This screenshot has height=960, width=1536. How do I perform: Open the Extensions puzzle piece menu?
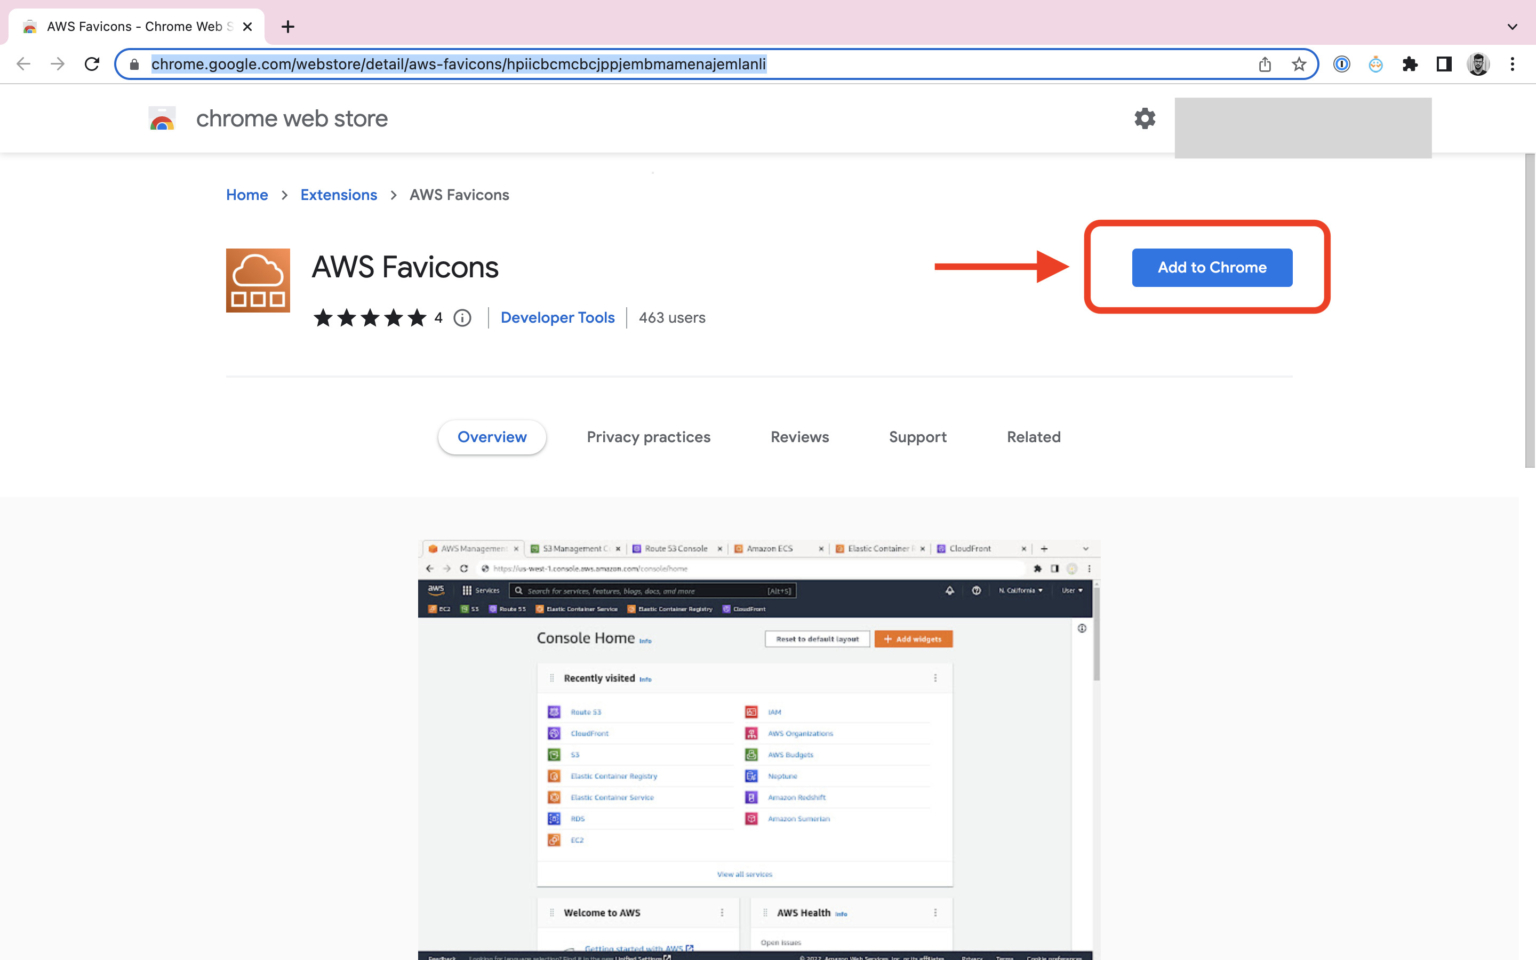click(1410, 63)
